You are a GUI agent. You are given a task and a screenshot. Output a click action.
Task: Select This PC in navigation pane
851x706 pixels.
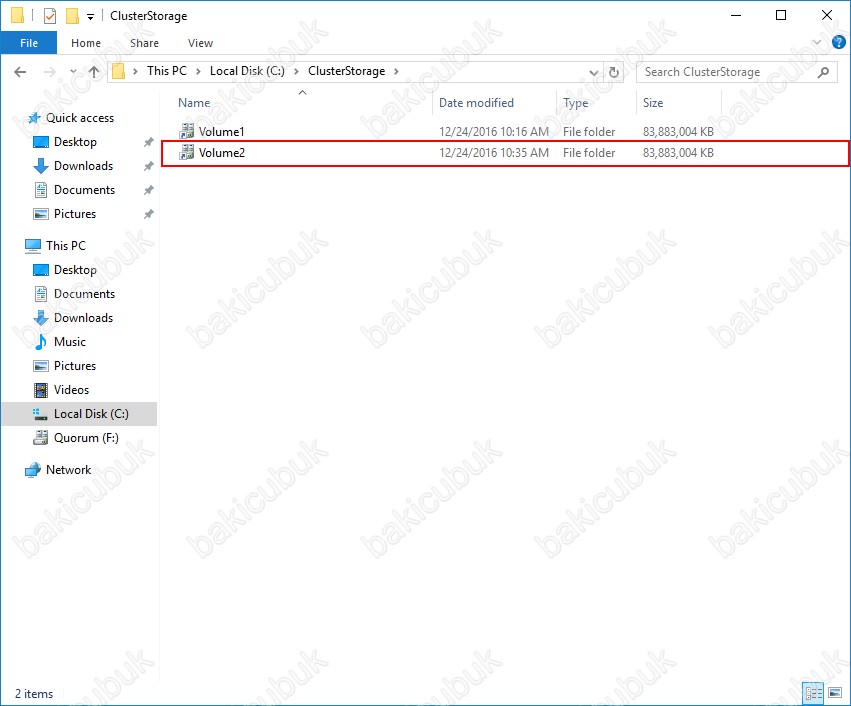(66, 246)
